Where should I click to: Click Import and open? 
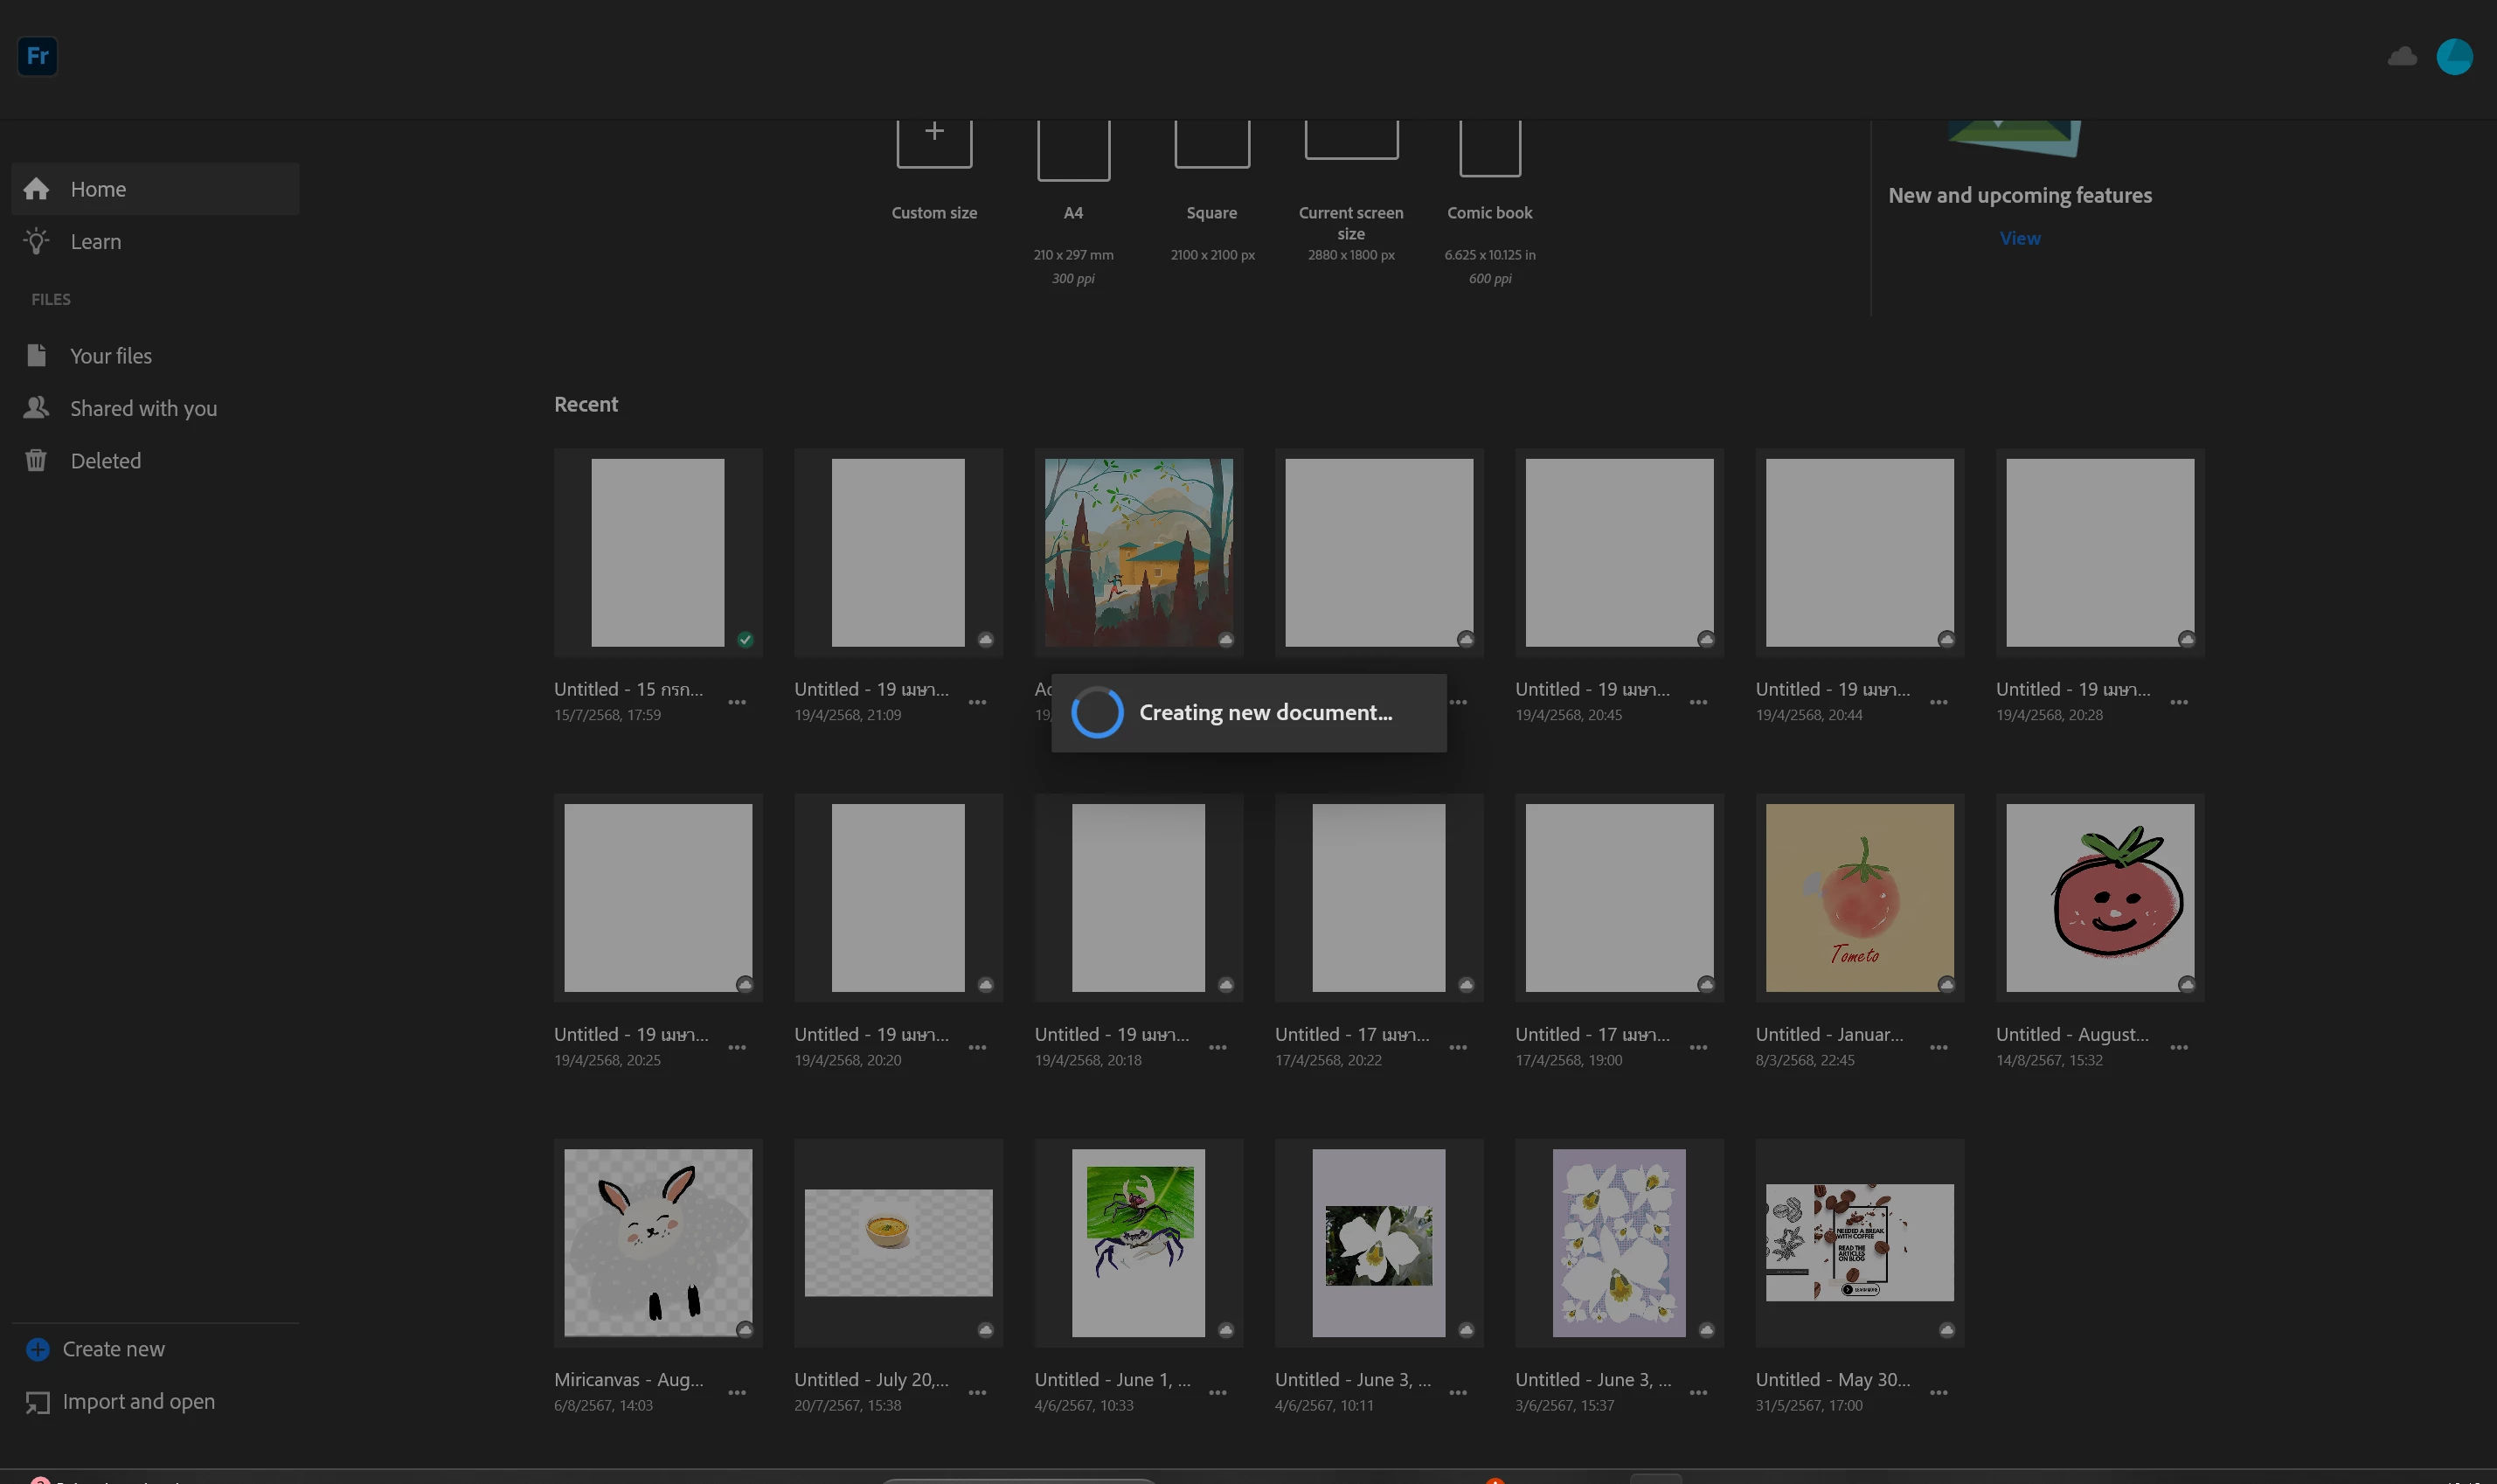pyautogui.click(x=138, y=1402)
